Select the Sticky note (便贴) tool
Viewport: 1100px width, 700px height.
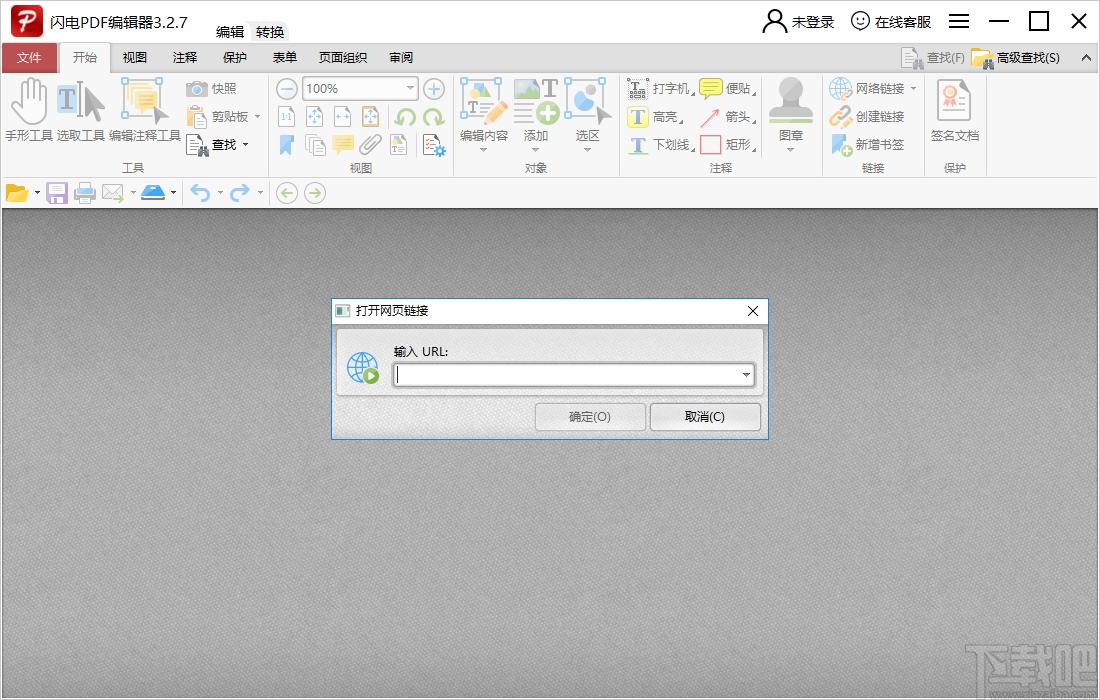click(727, 88)
